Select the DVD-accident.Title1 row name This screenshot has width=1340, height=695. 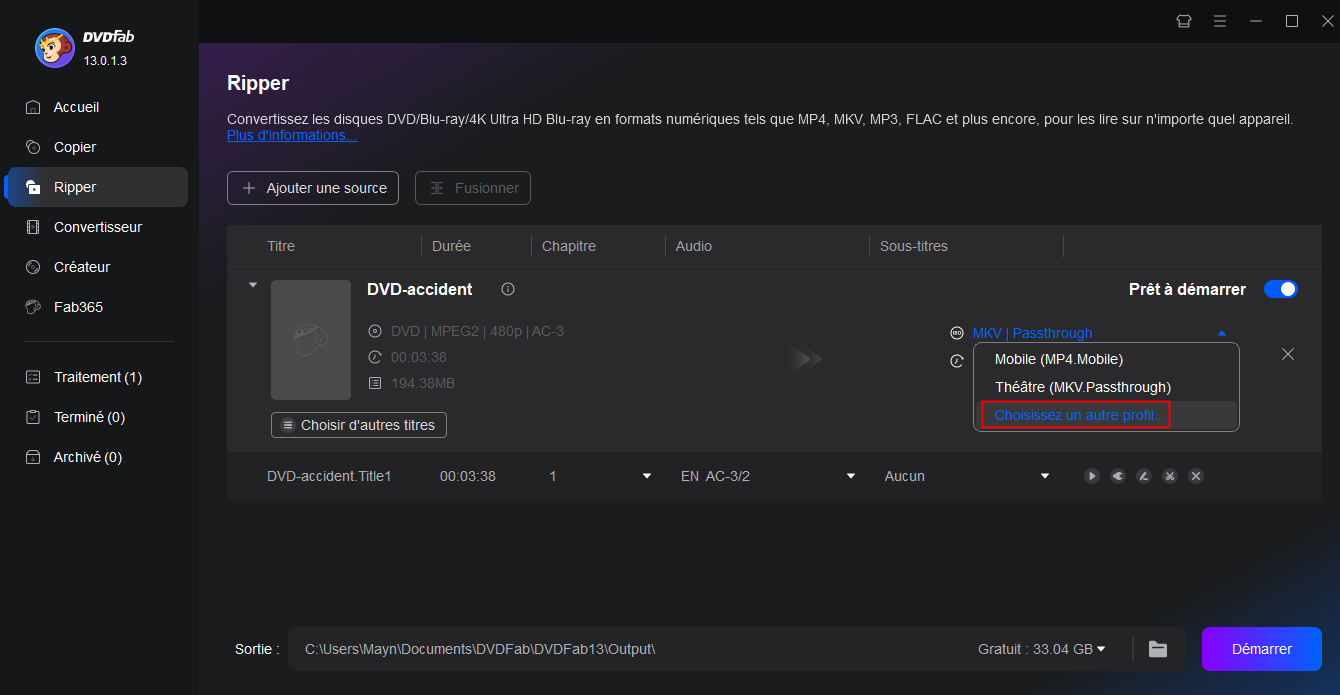pos(329,476)
